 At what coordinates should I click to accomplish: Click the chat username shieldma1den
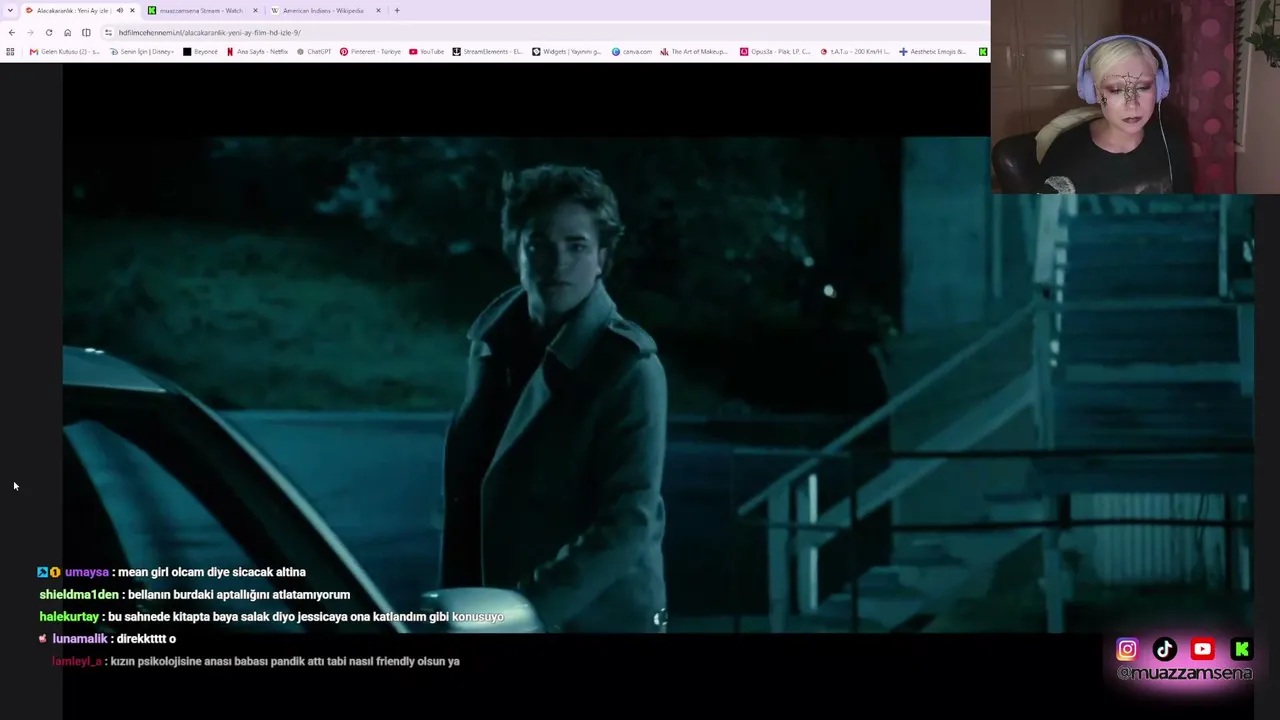(79, 595)
